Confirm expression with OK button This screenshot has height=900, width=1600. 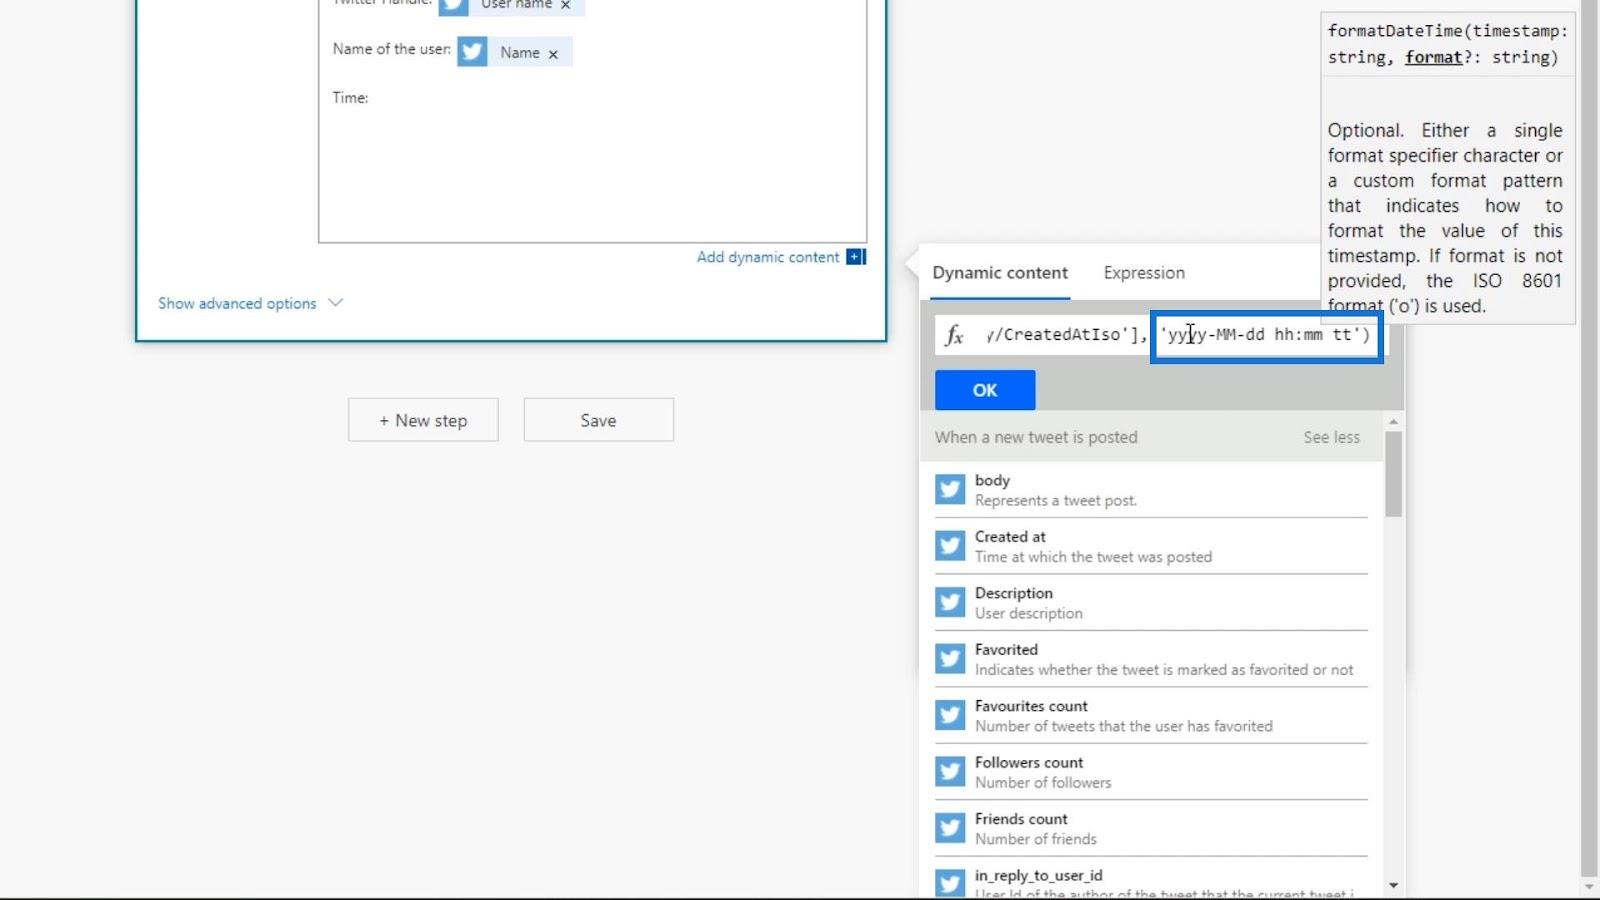point(985,390)
